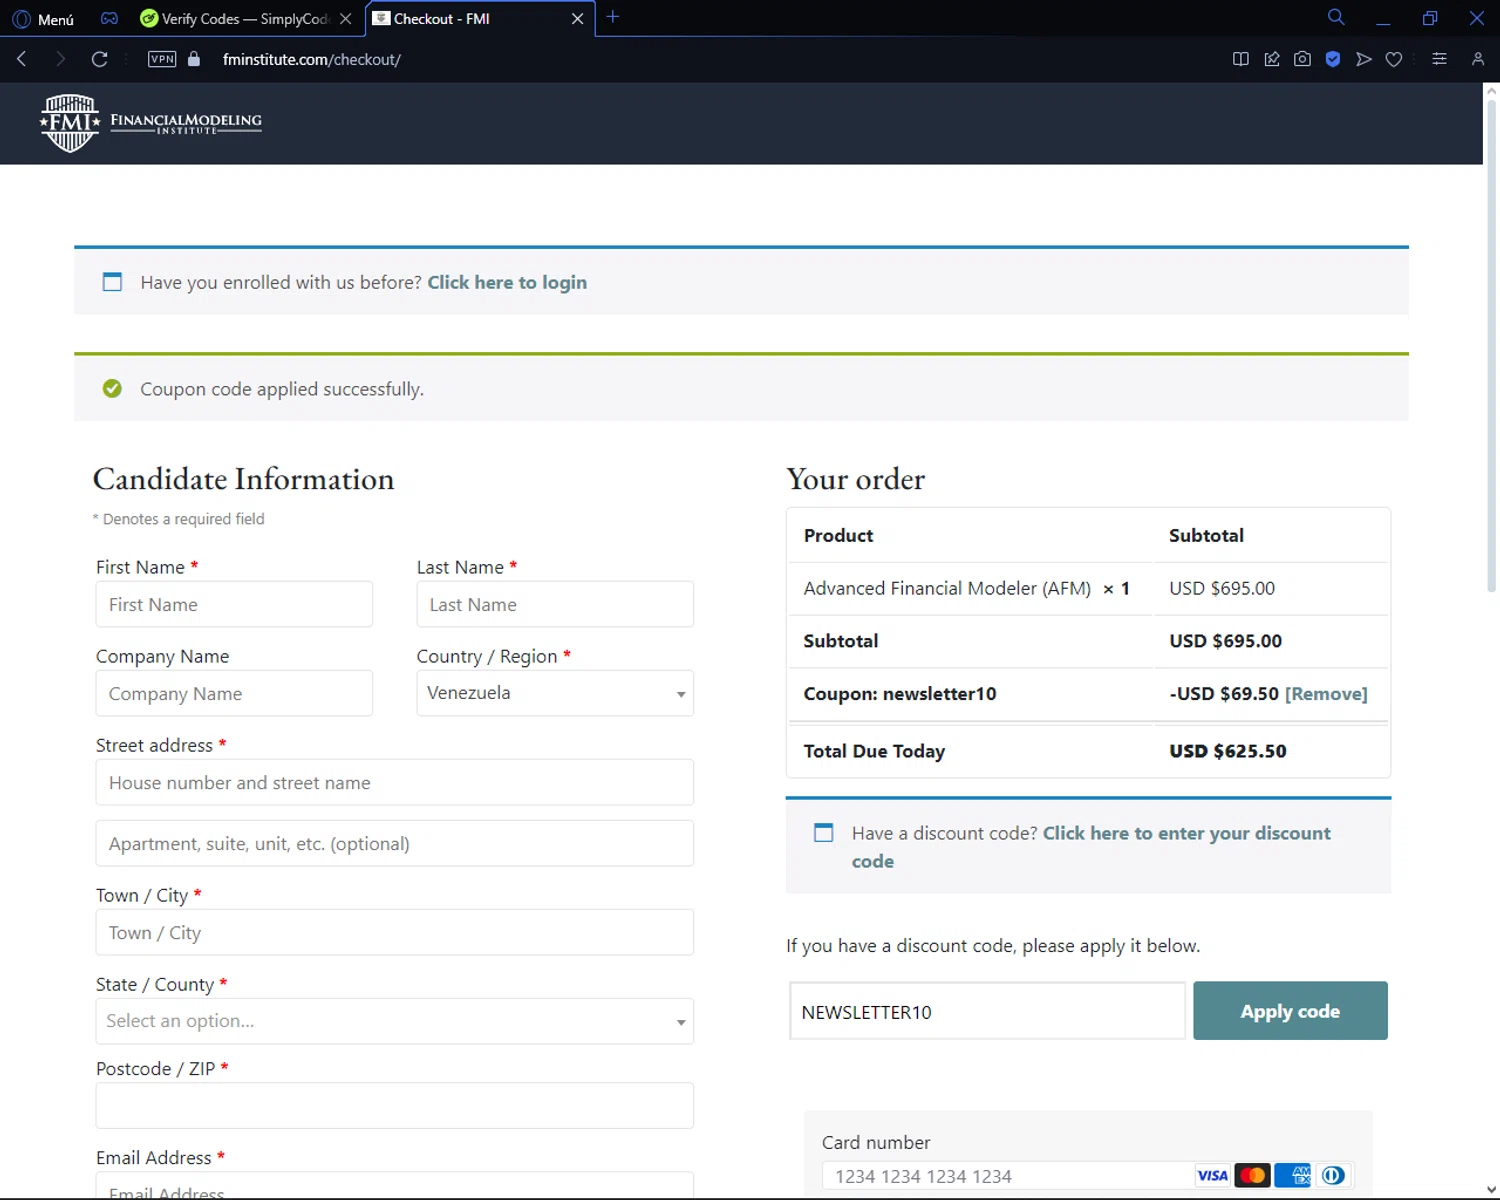Open the reader mode book icon
Viewport: 1500px width, 1200px height.
1241,59
